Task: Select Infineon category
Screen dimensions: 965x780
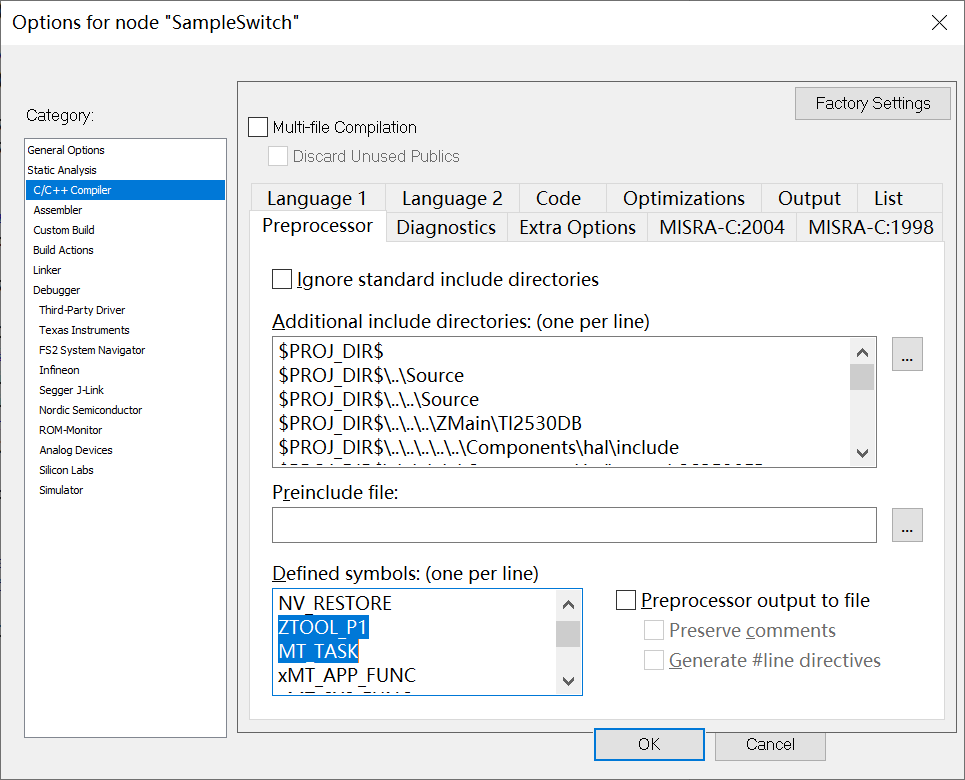Action: coord(126,370)
